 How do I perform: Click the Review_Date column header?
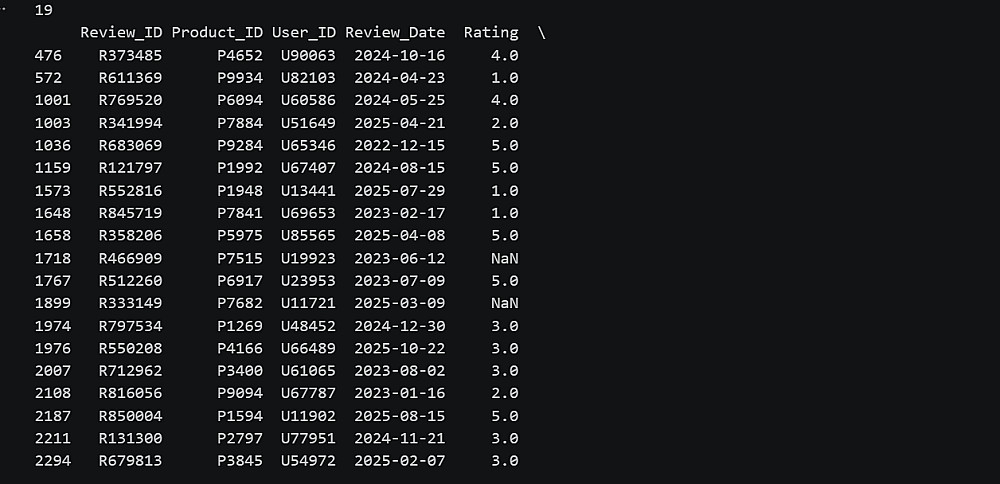coord(395,33)
